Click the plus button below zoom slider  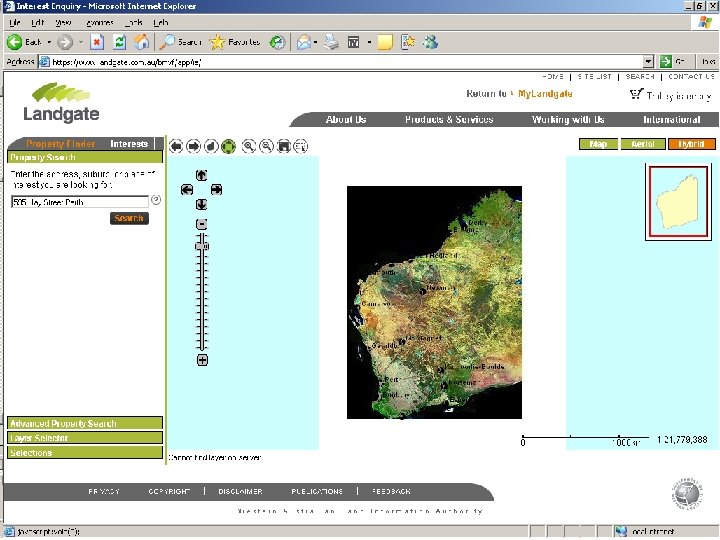click(x=202, y=360)
